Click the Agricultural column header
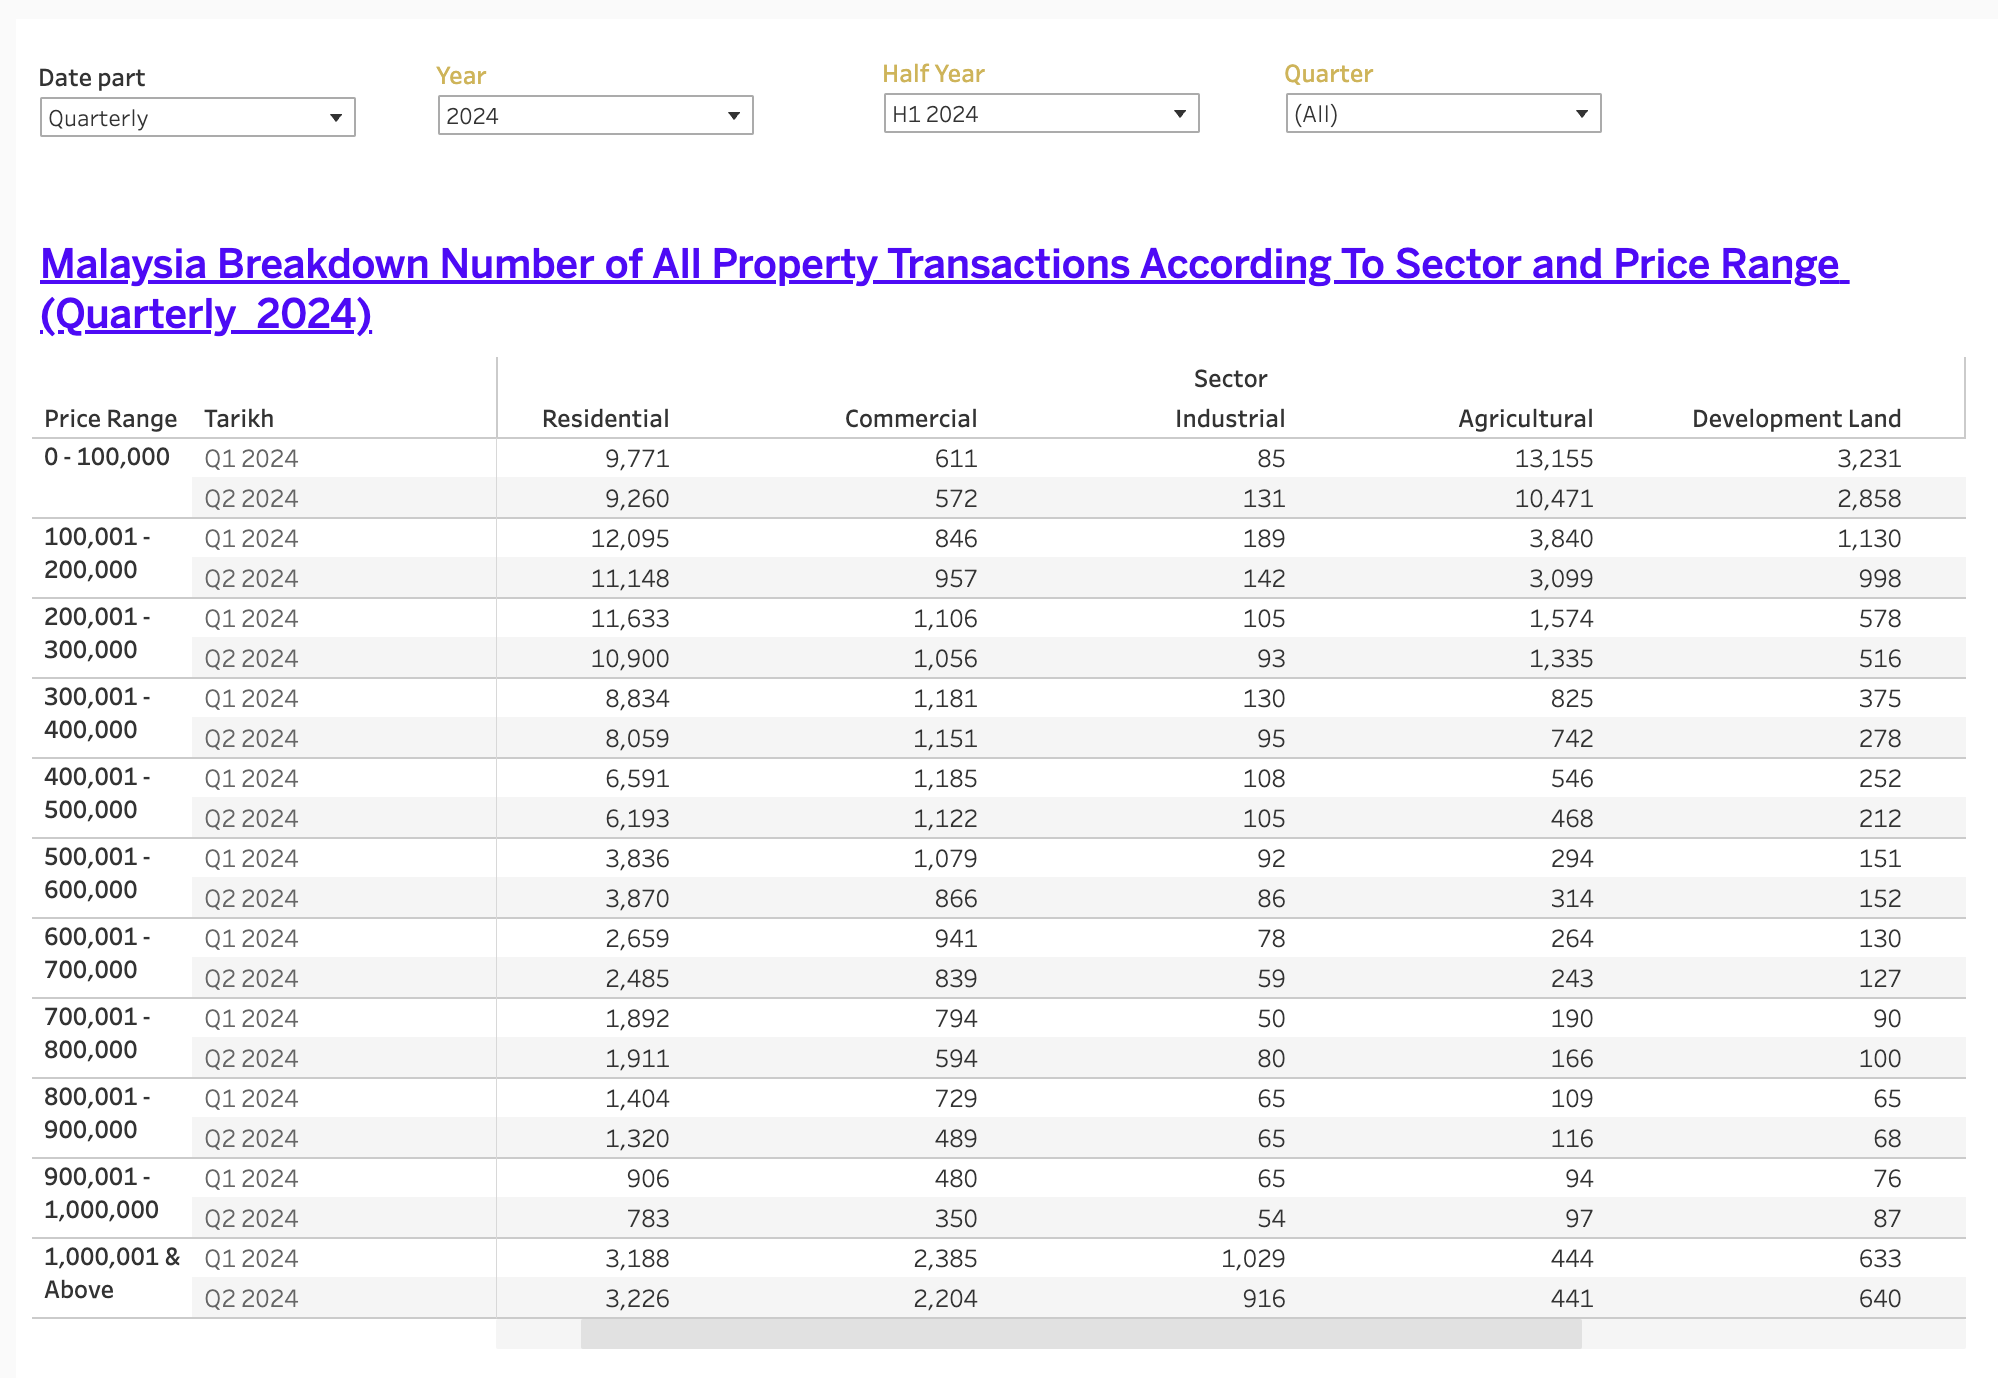This screenshot has height=1378, width=1998. [1525, 418]
